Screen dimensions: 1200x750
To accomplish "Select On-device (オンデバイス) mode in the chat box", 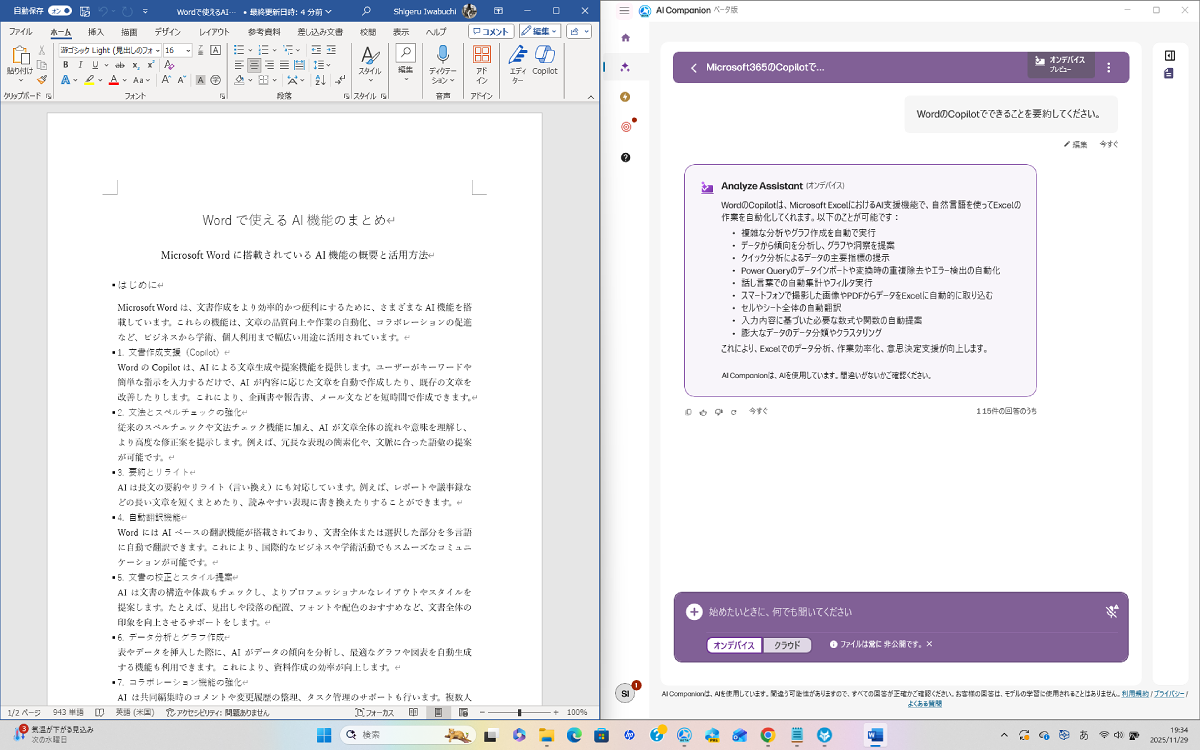I will (x=733, y=645).
